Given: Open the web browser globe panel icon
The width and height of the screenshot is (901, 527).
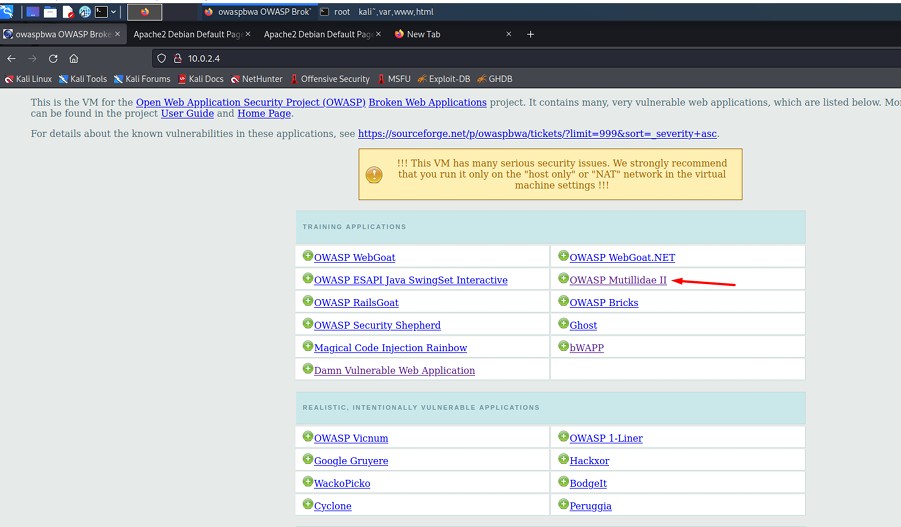Looking at the screenshot, I should click(x=85, y=11).
